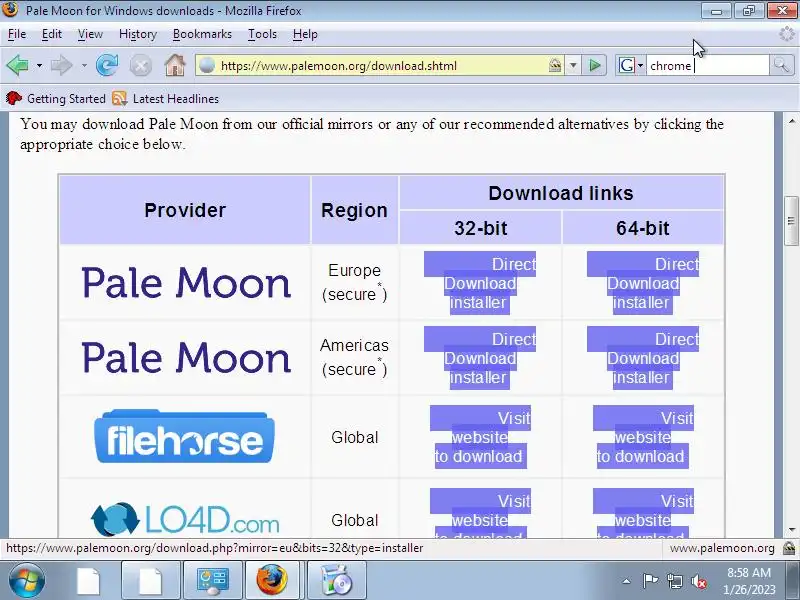Click the Americas (secure) region cell
The width and height of the screenshot is (800, 600).
click(x=355, y=357)
